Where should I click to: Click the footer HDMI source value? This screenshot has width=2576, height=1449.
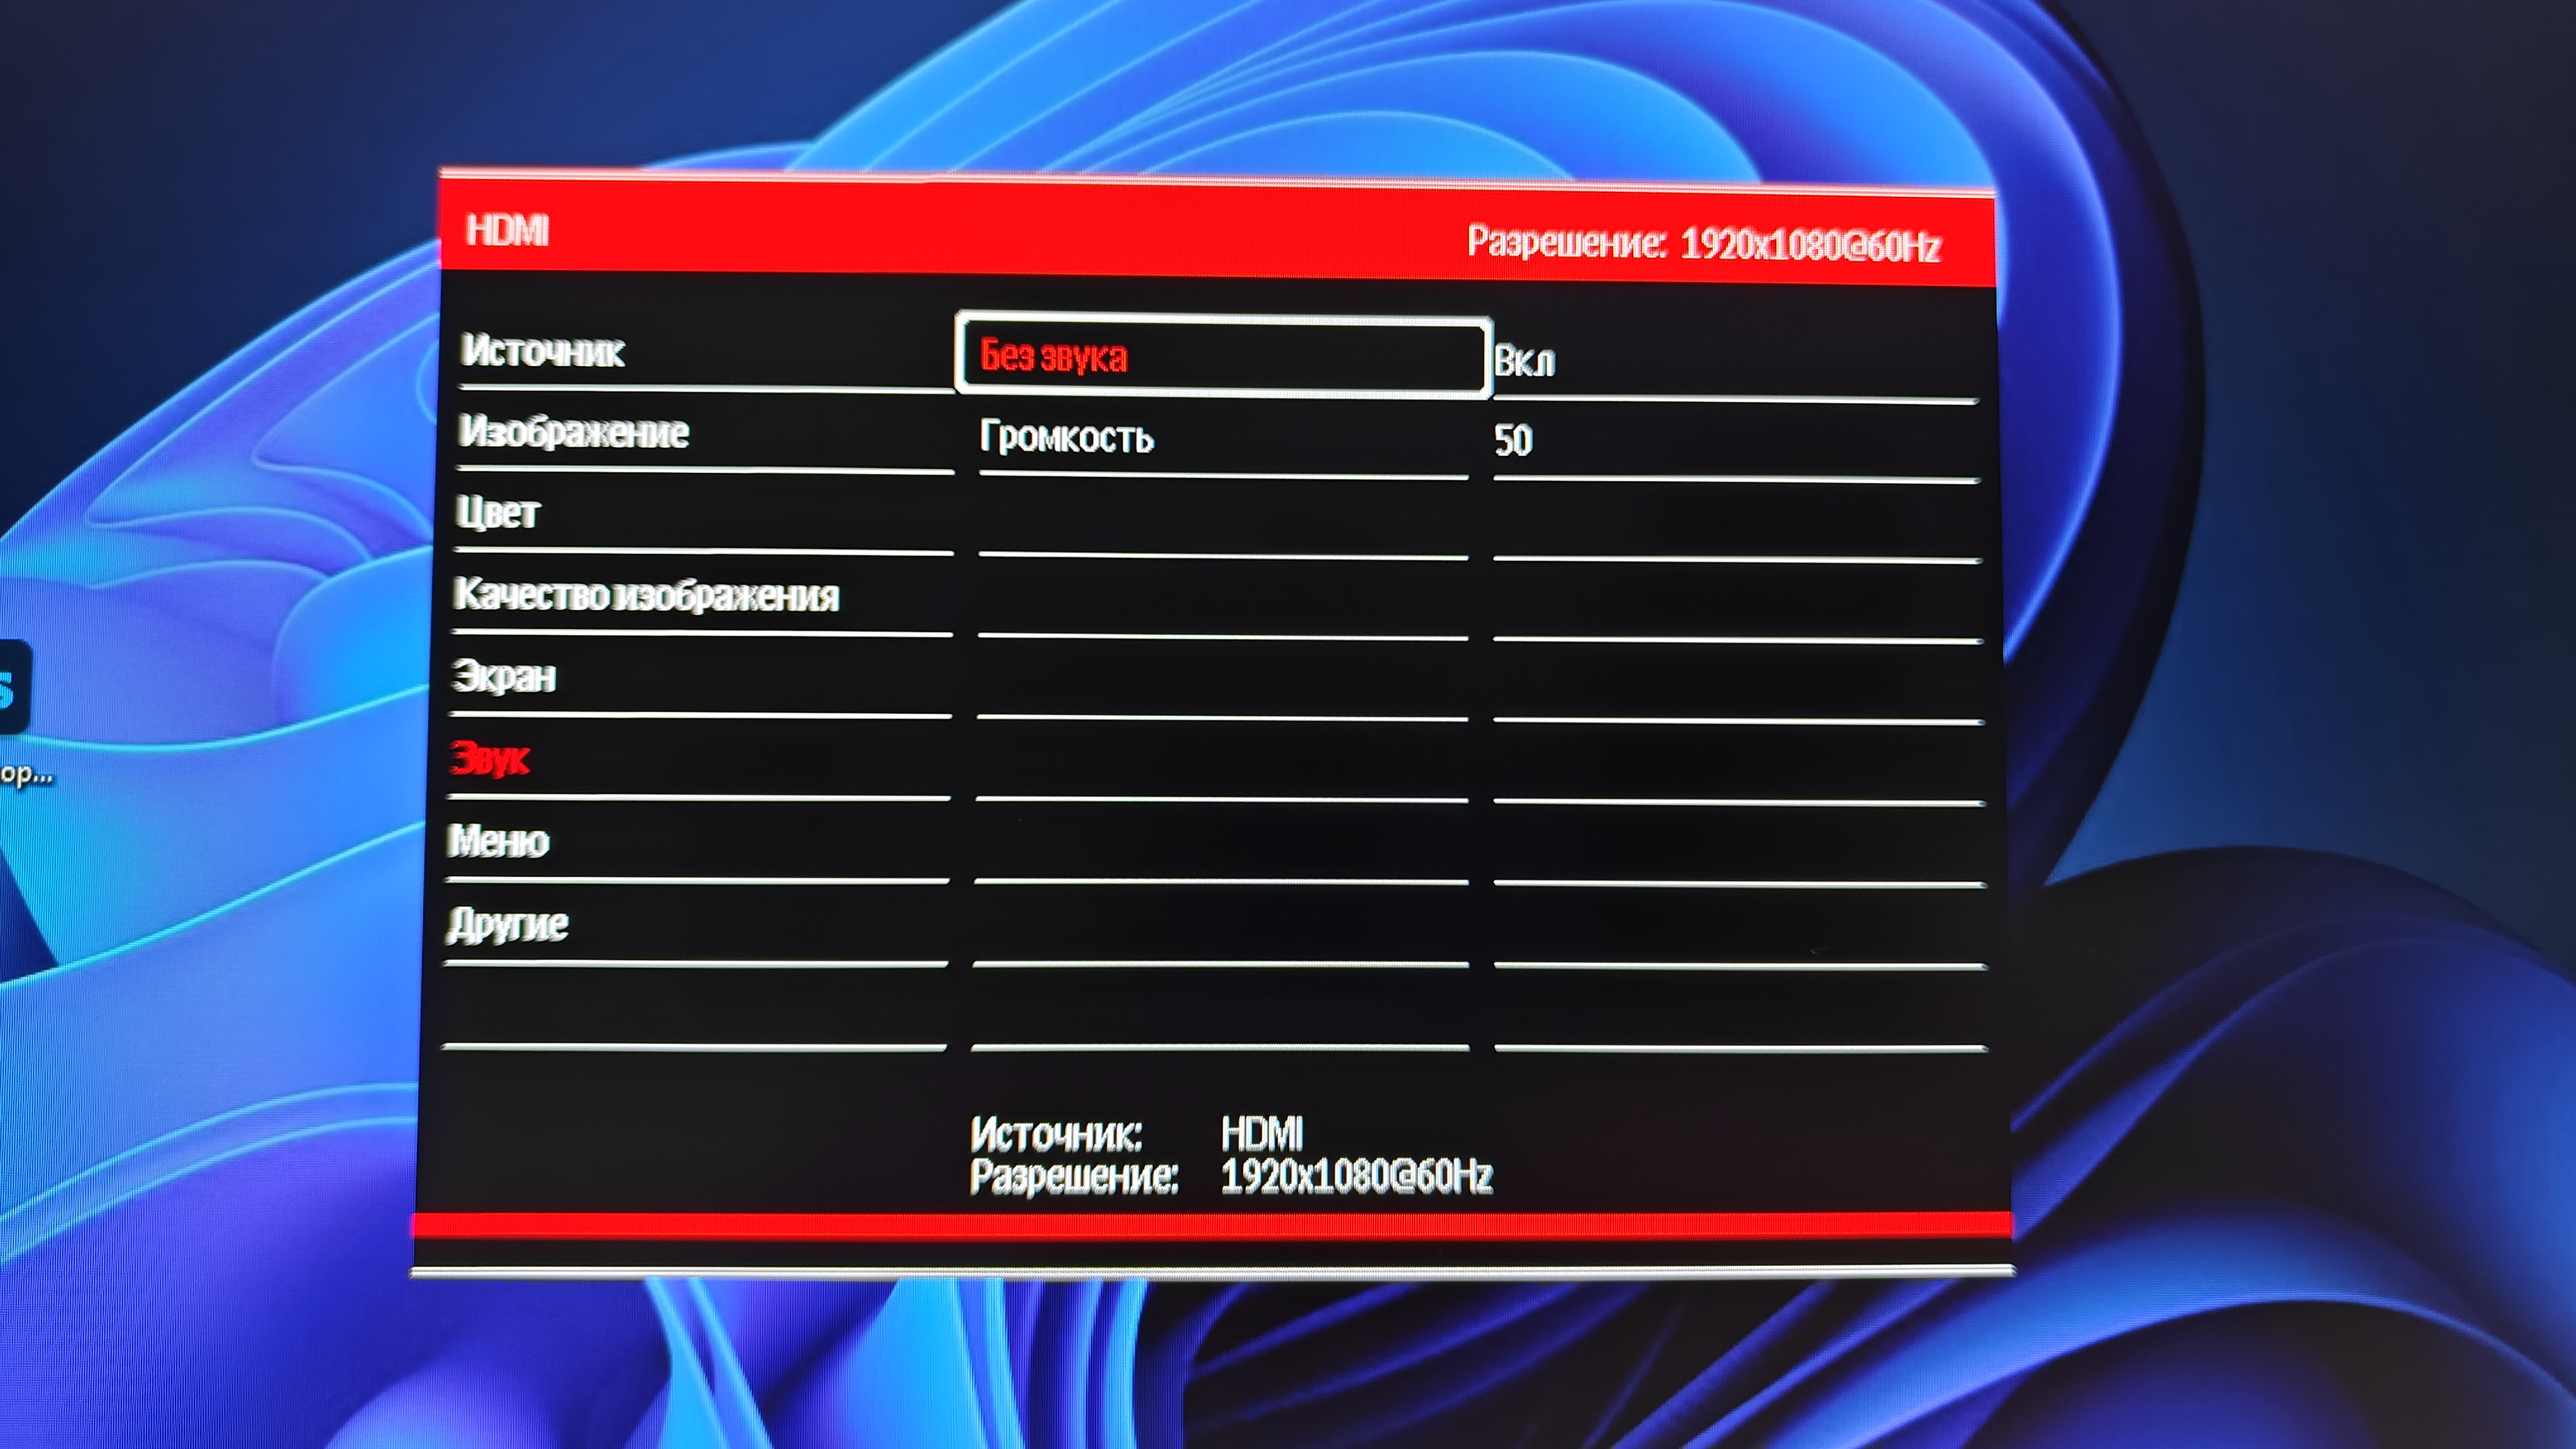click(1262, 1134)
